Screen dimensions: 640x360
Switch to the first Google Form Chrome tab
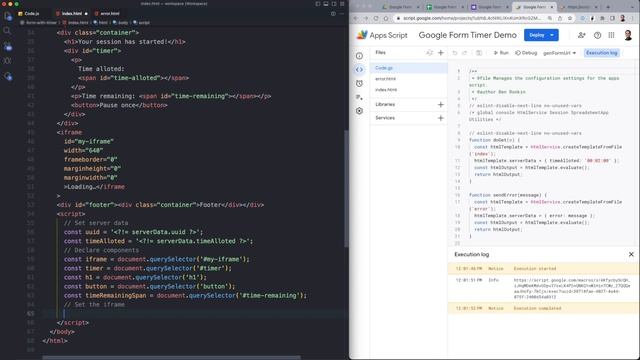coord(400,7)
